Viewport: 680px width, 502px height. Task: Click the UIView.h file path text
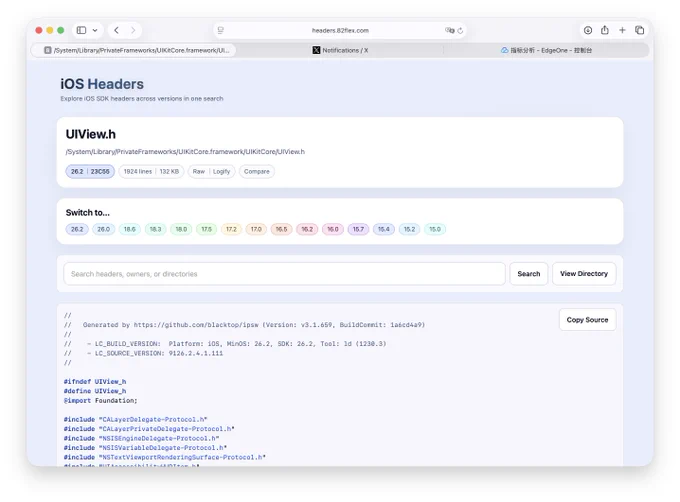[185, 152]
